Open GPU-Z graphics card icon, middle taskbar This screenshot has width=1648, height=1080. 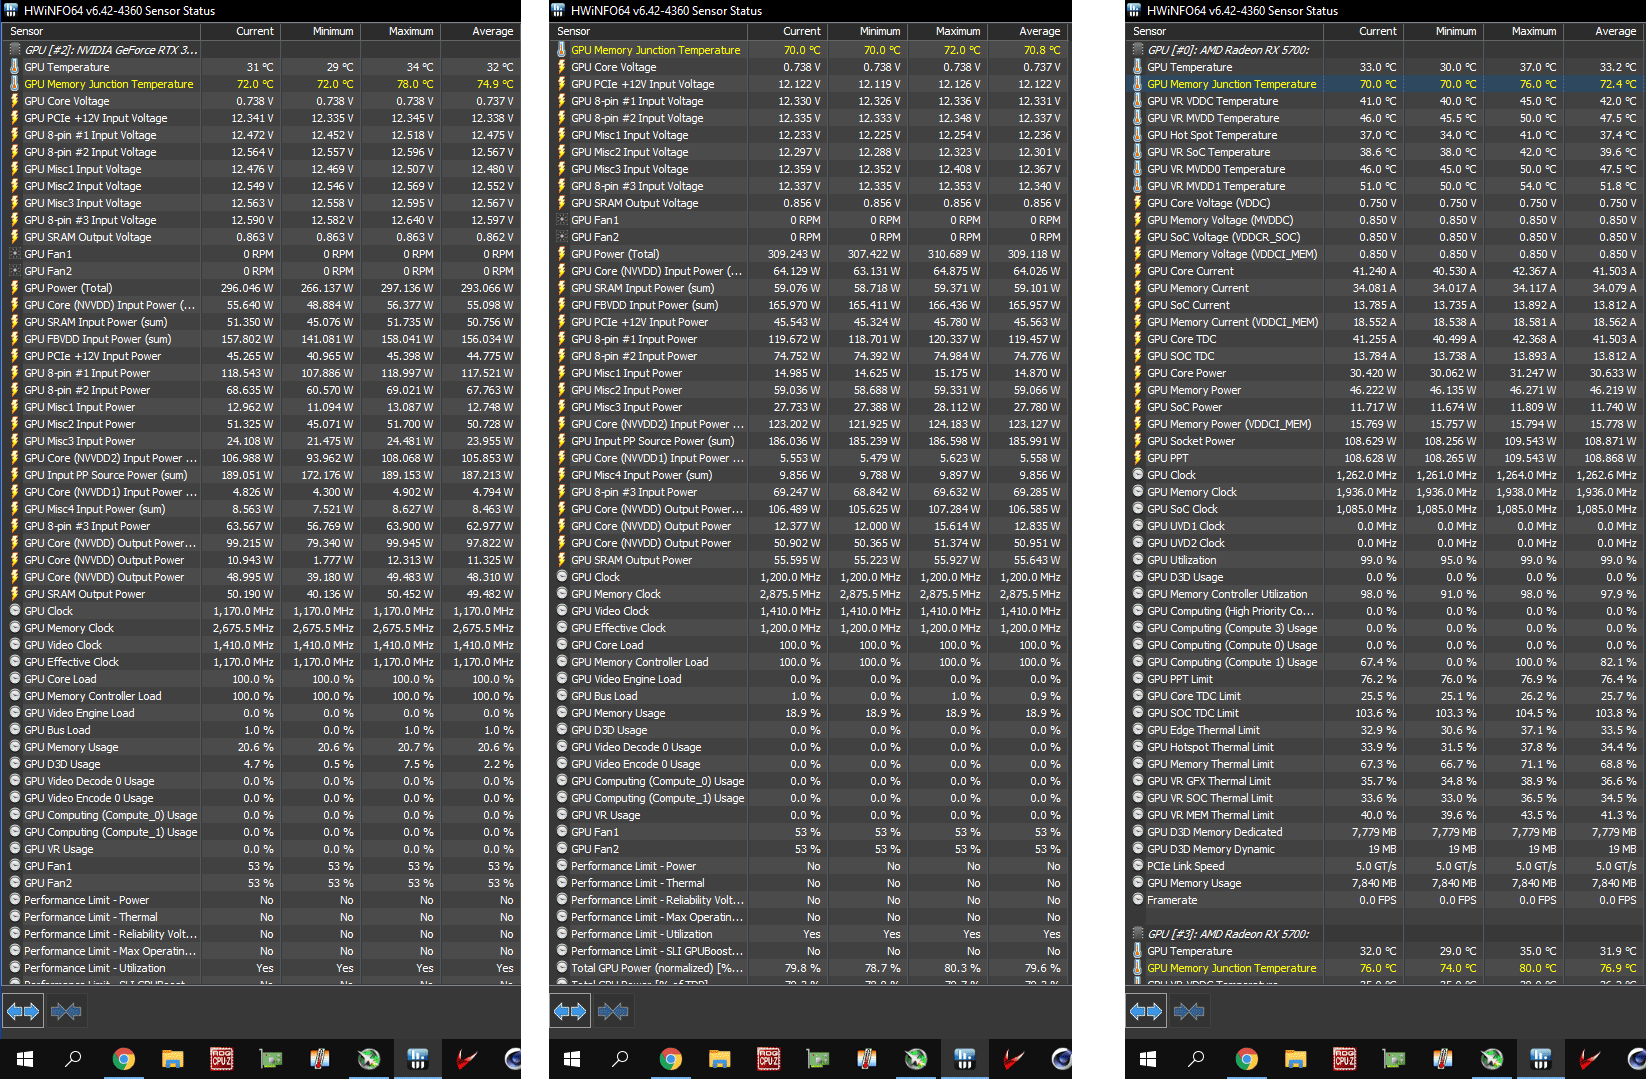tap(817, 1059)
